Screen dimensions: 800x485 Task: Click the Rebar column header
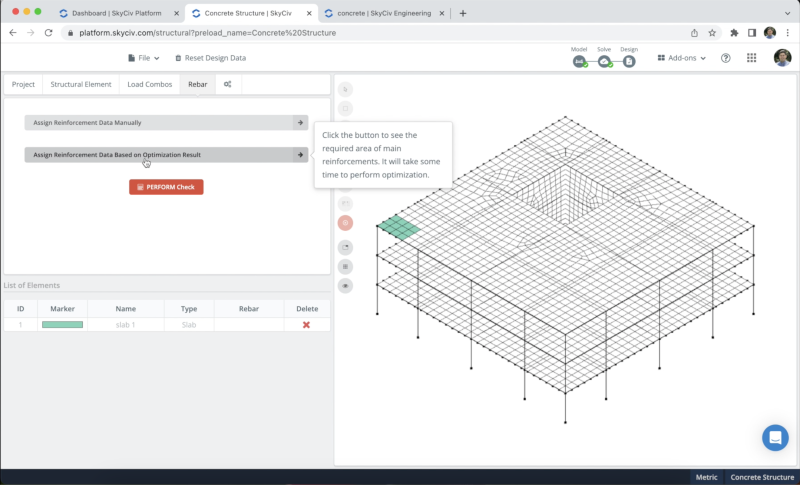(249, 309)
